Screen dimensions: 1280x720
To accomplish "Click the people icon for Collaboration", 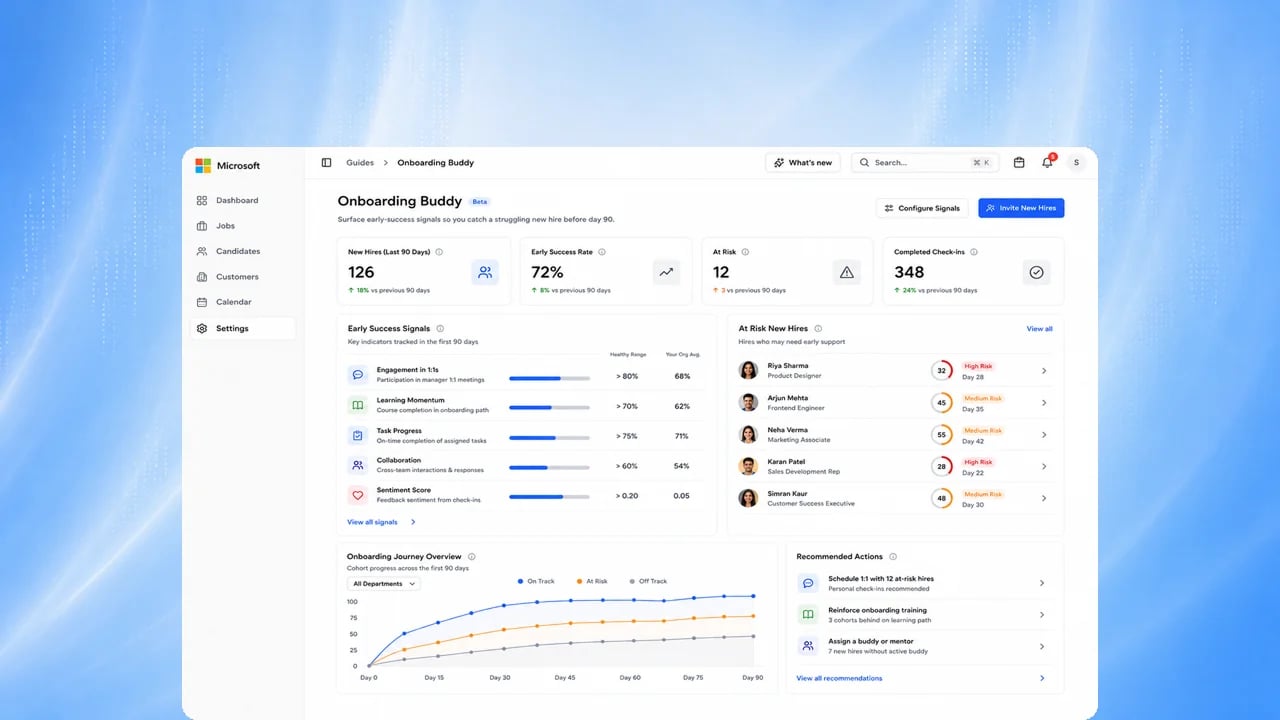I will point(357,465).
